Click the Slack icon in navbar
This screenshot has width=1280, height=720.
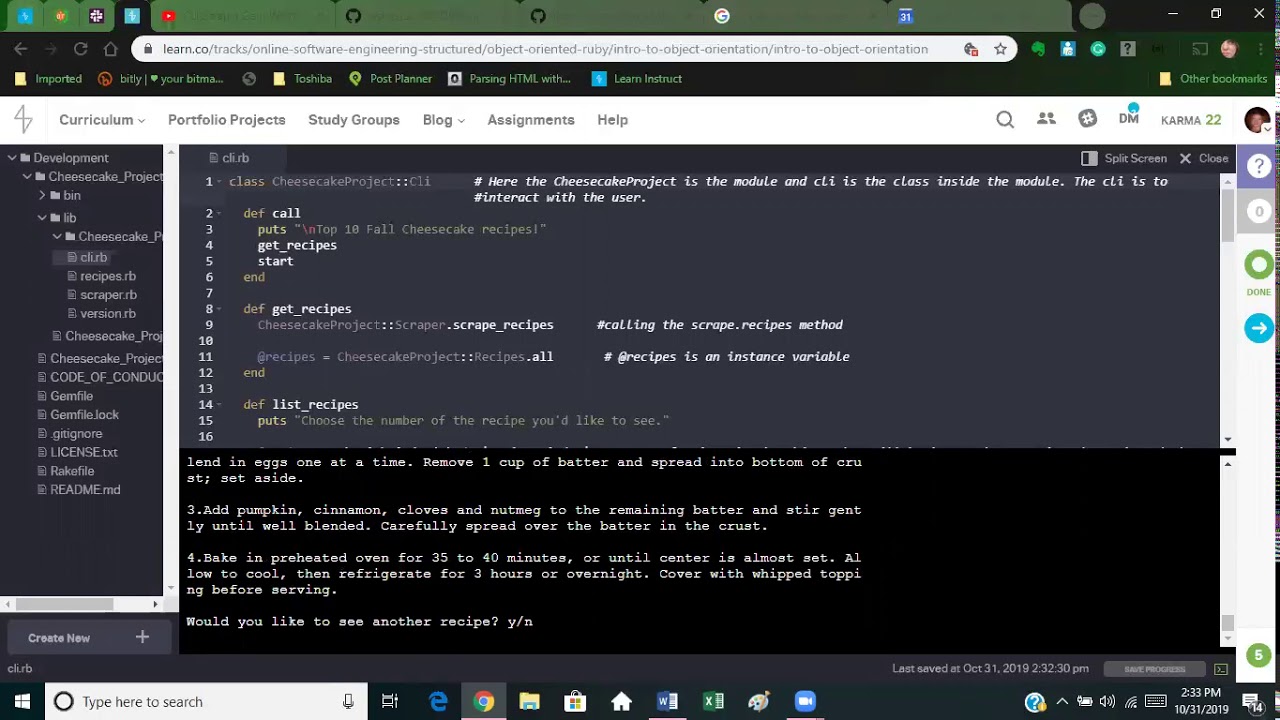click(1088, 119)
